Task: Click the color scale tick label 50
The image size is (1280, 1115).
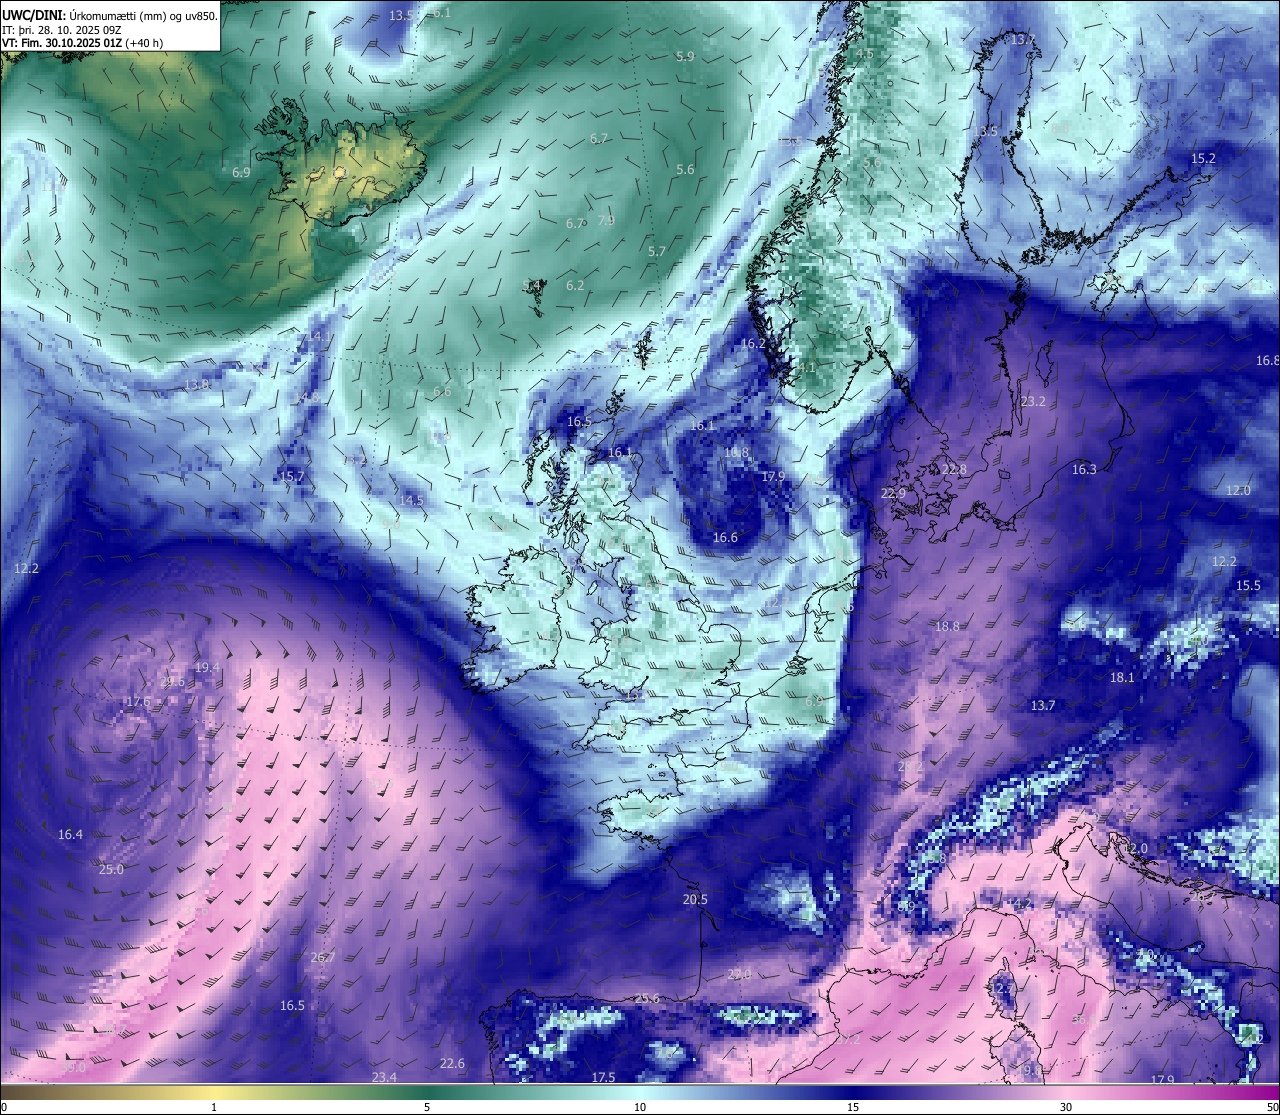Action: [x=1273, y=1107]
